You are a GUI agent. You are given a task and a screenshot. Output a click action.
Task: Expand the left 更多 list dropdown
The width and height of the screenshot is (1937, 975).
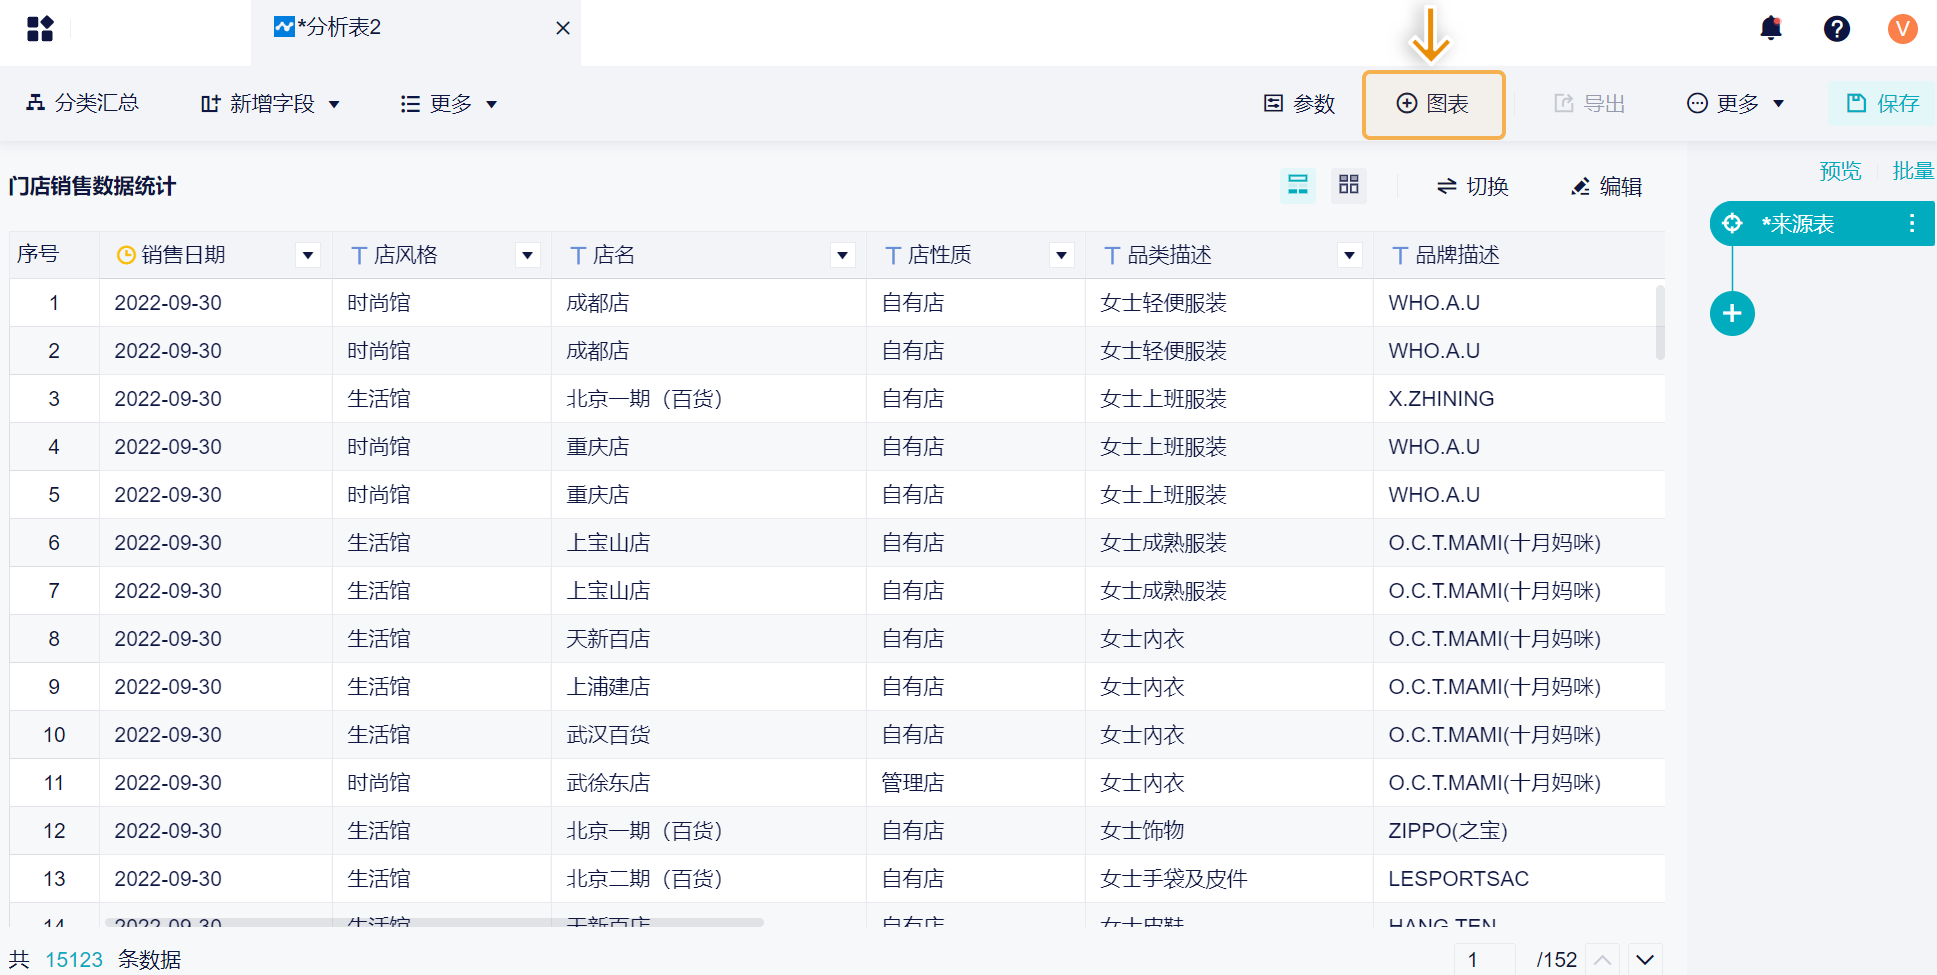449,104
